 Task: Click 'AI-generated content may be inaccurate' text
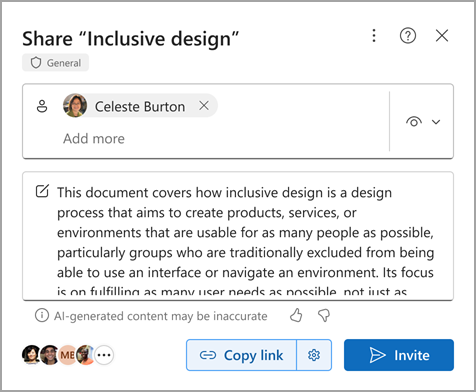[161, 316]
